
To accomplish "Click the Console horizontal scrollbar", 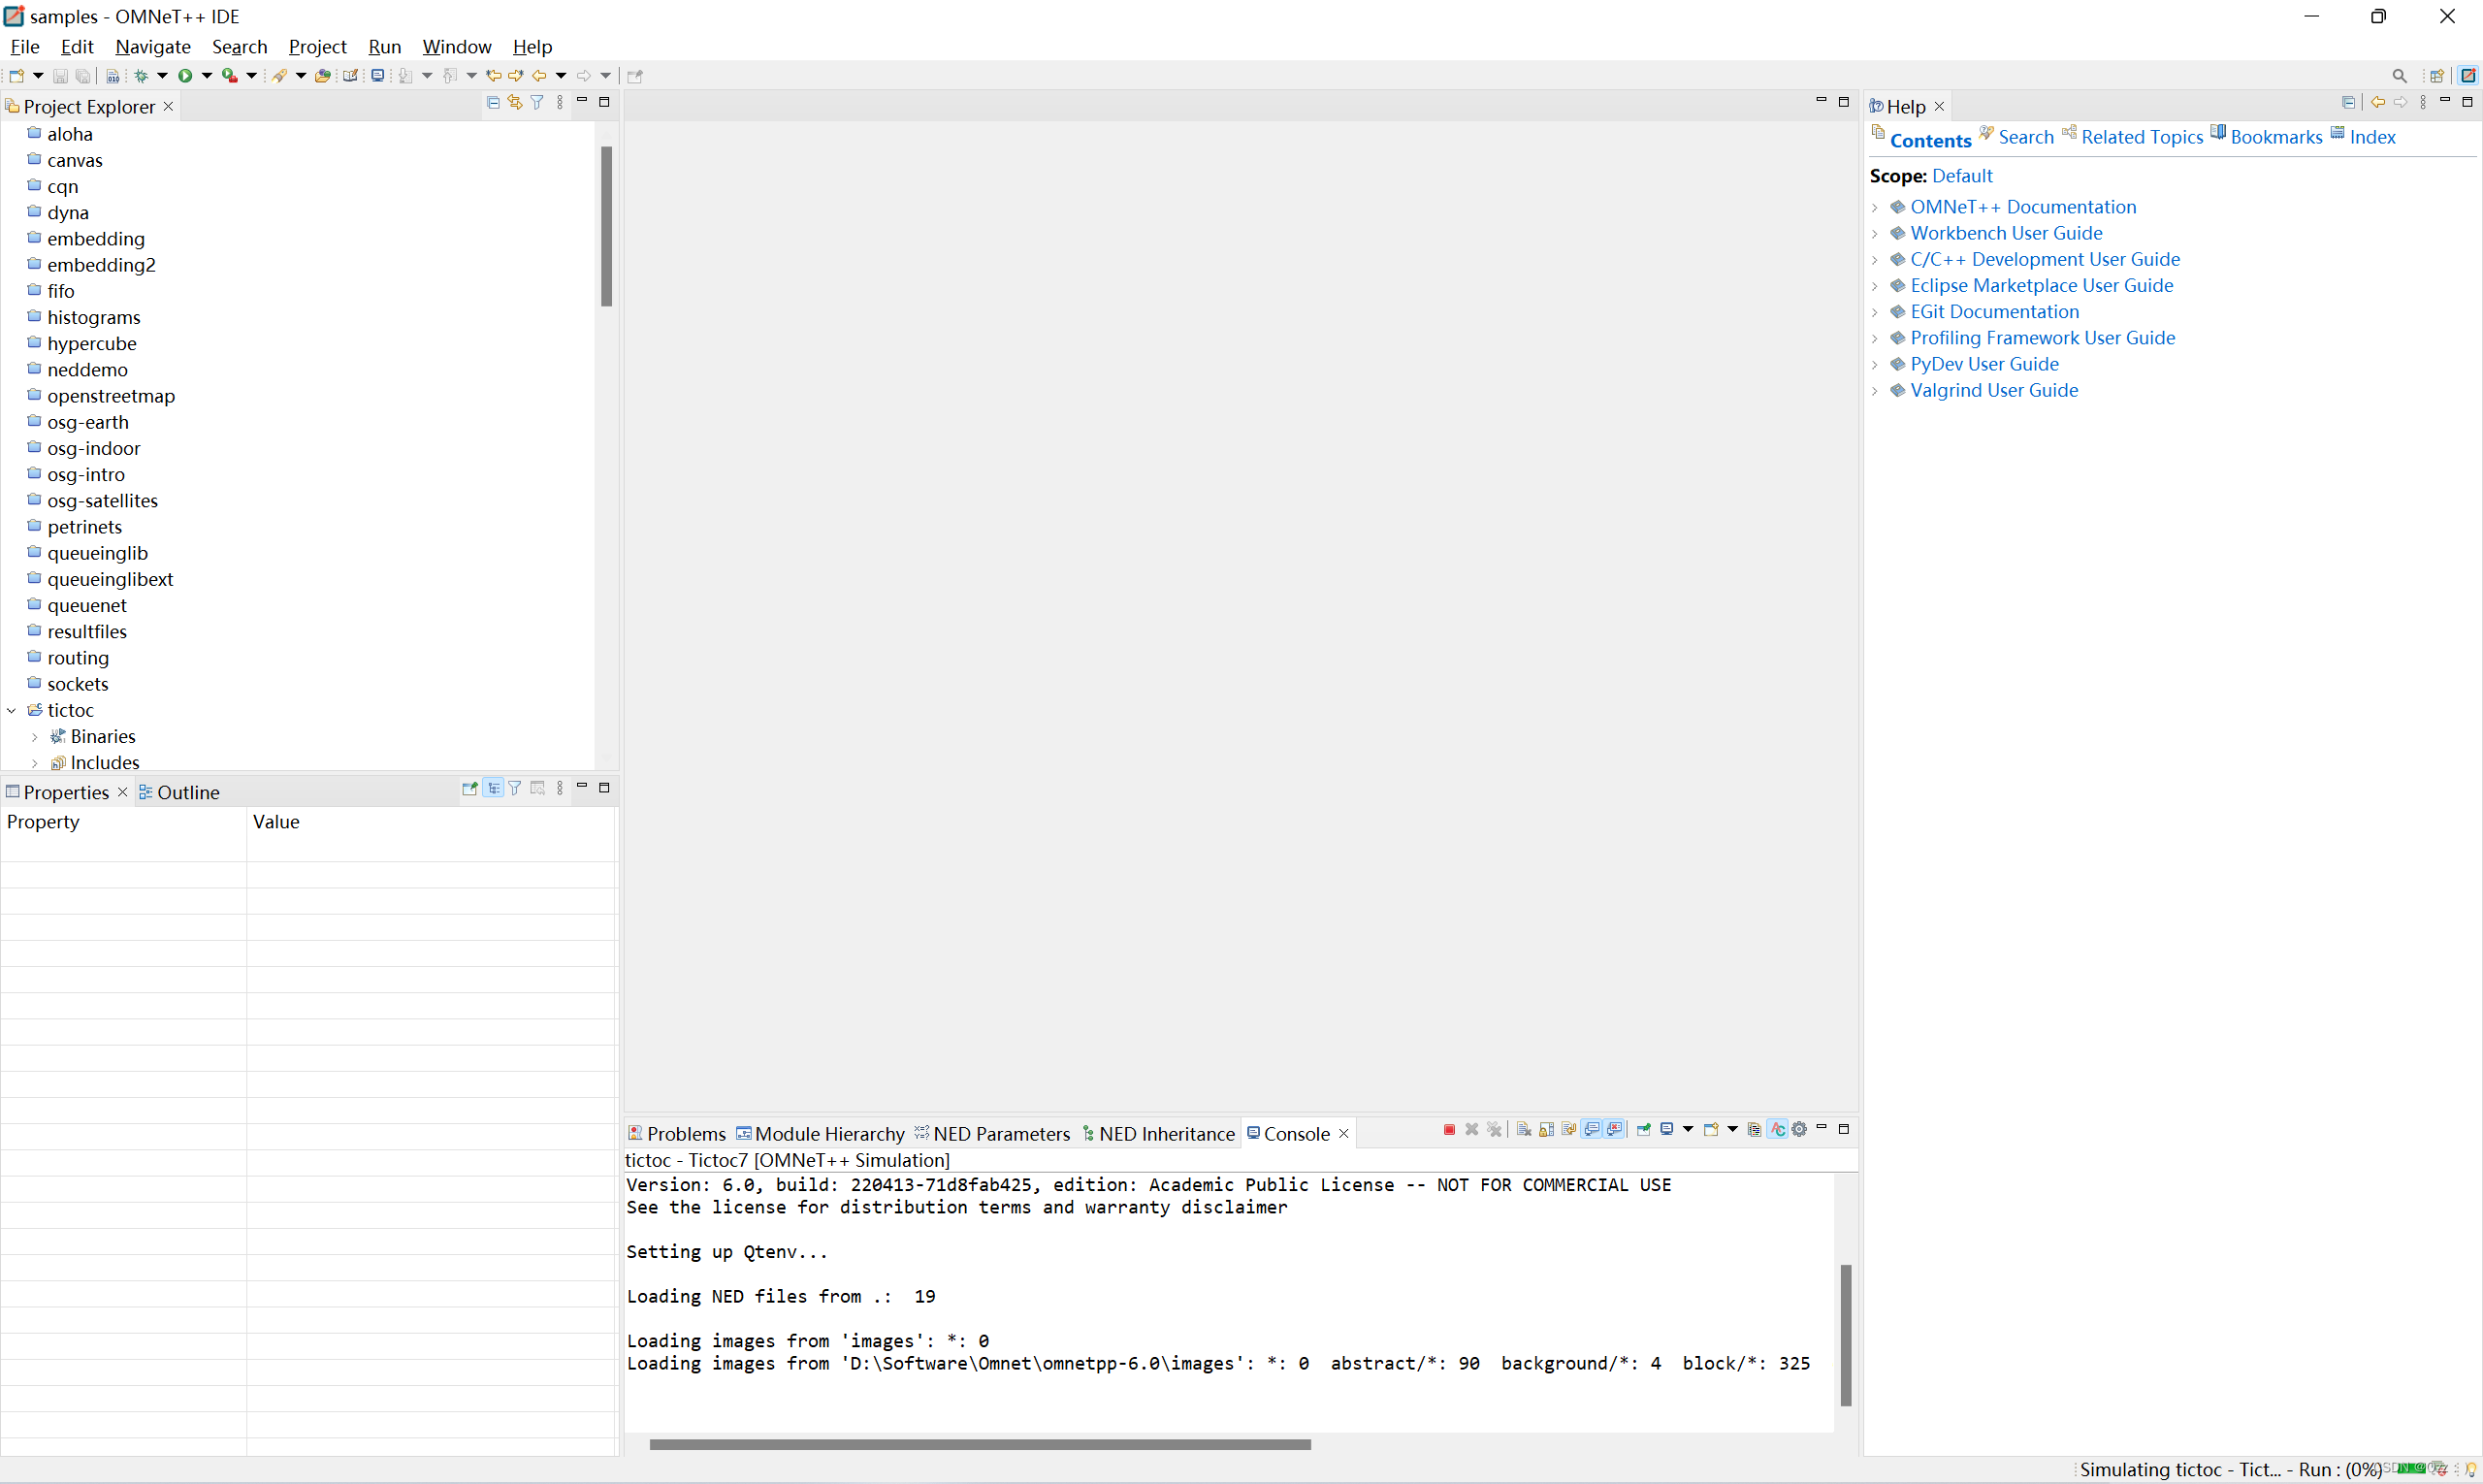I will (980, 1444).
